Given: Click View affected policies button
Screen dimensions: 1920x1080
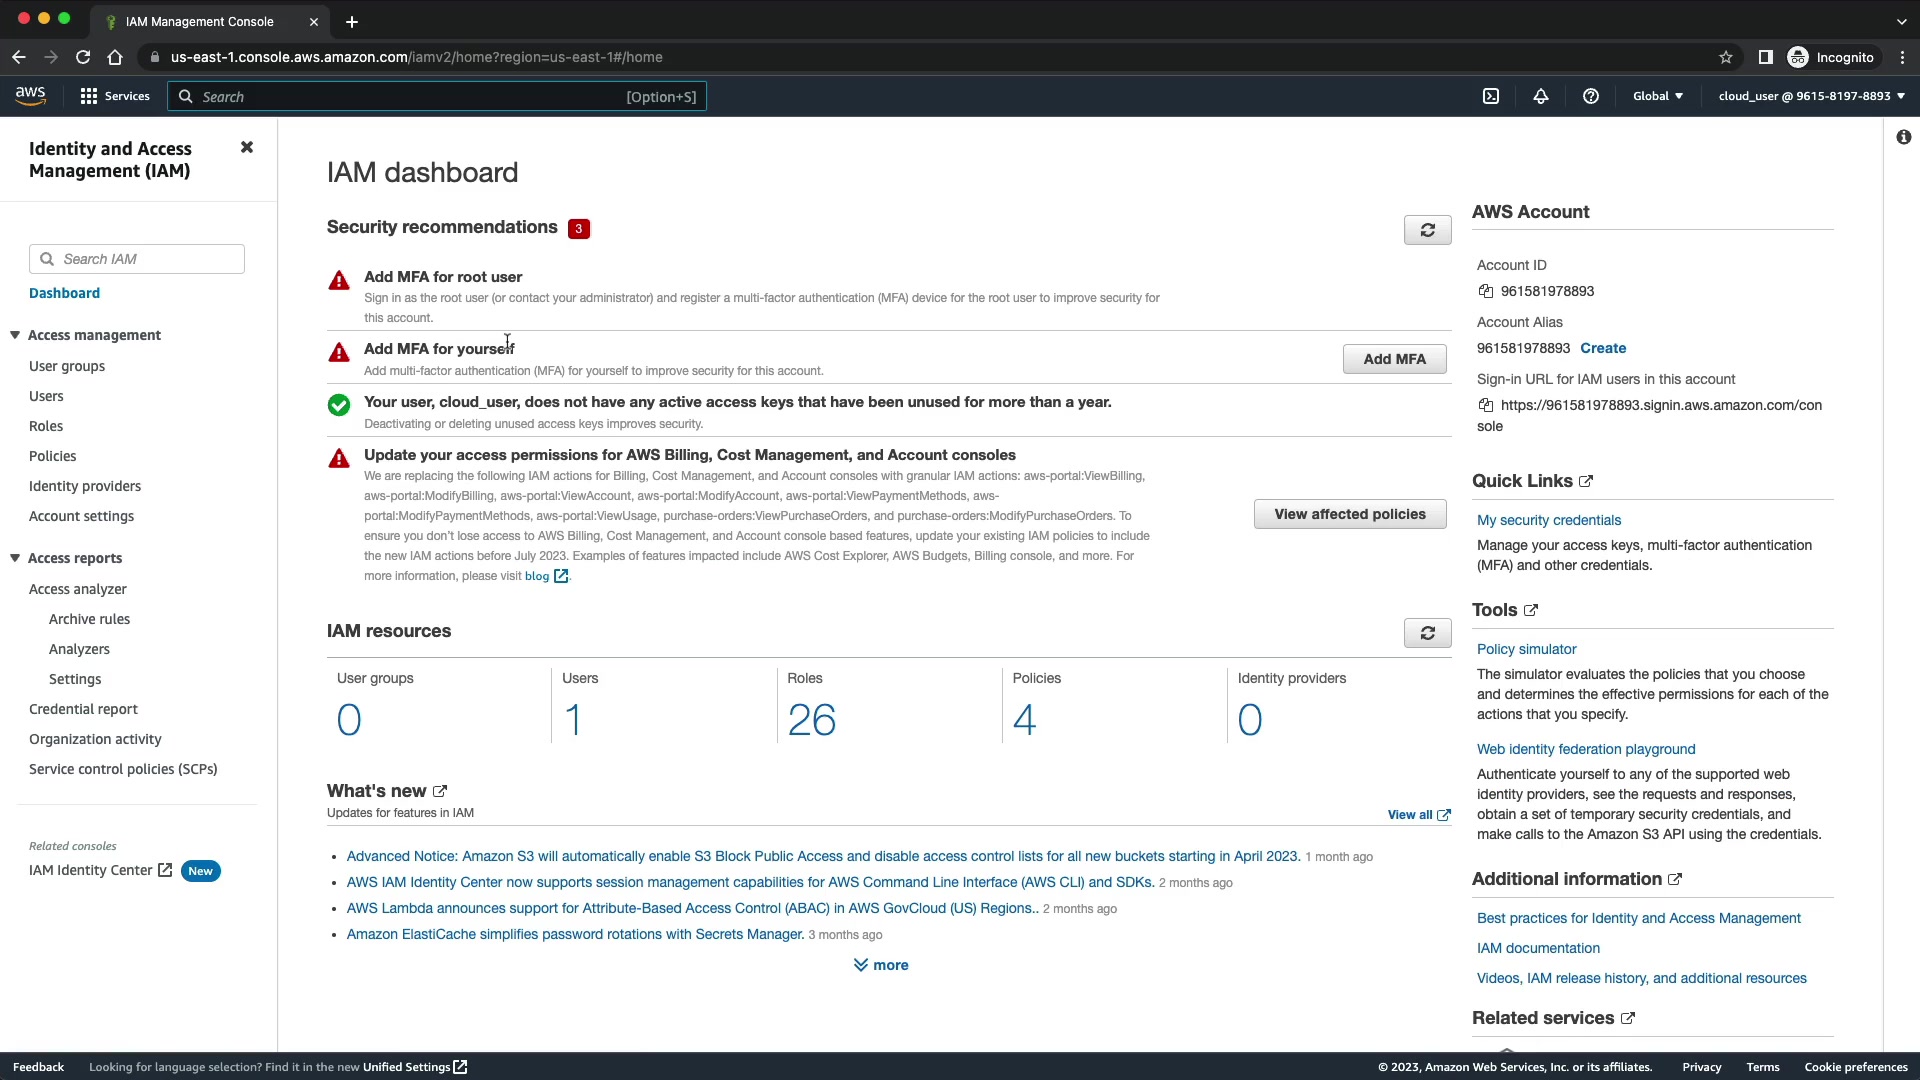Looking at the screenshot, I should [x=1349, y=514].
